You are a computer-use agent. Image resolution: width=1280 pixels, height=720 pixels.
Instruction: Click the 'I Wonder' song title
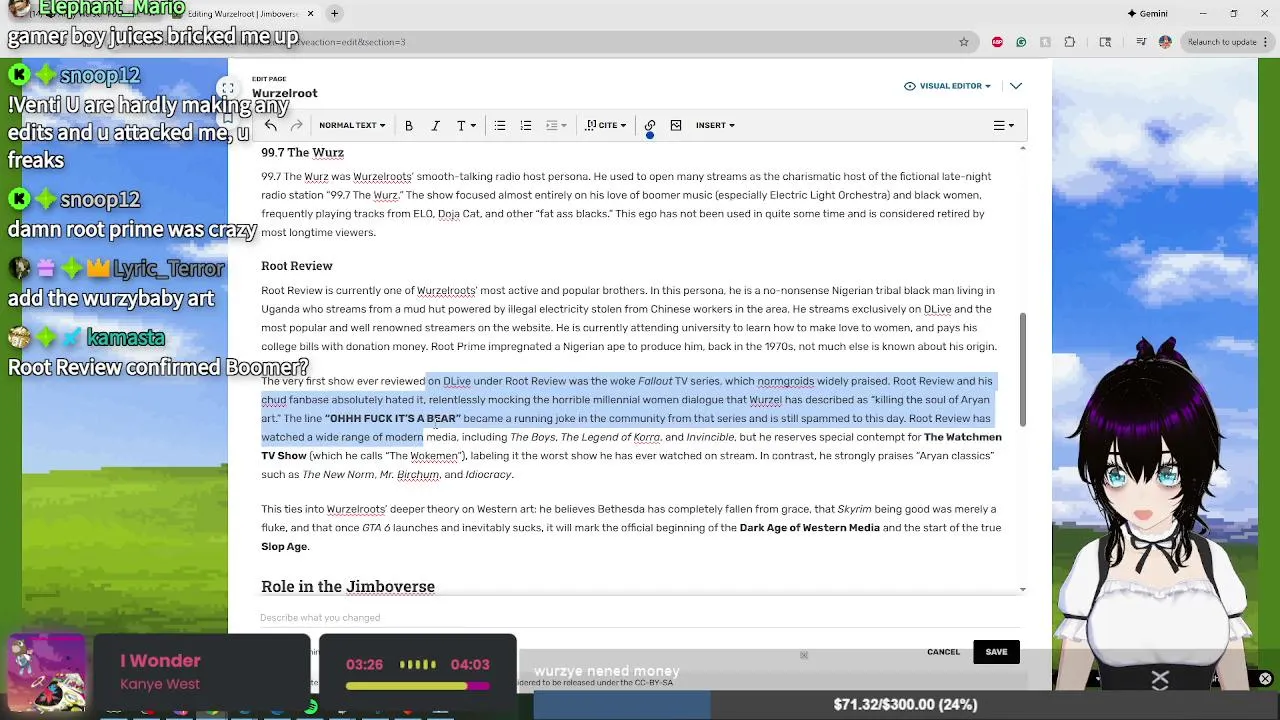(160, 661)
